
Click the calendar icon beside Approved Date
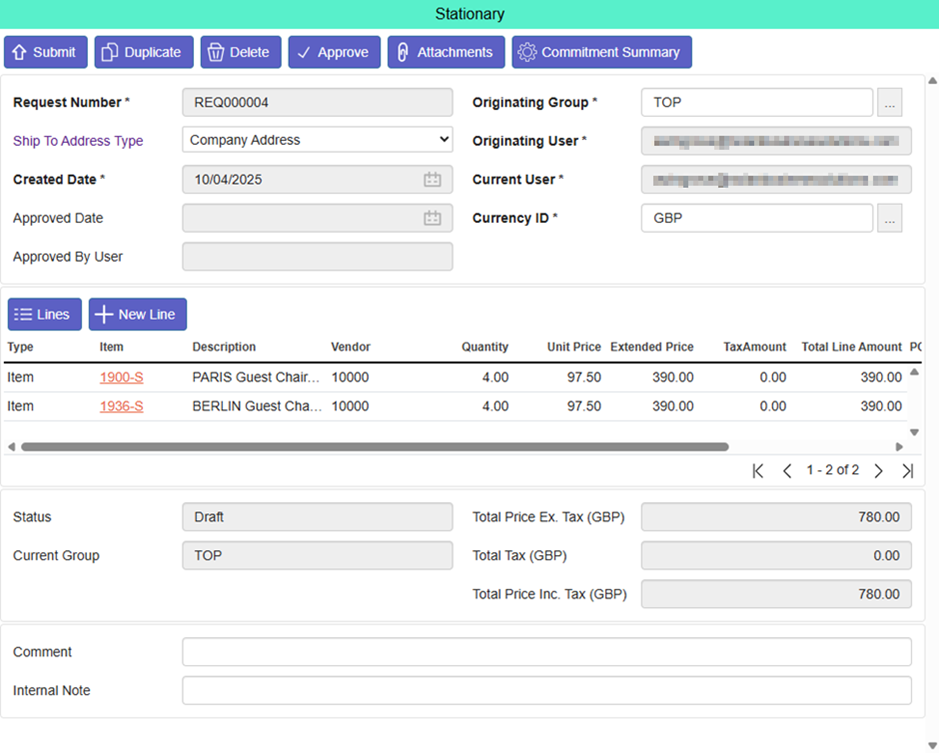click(x=434, y=218)
